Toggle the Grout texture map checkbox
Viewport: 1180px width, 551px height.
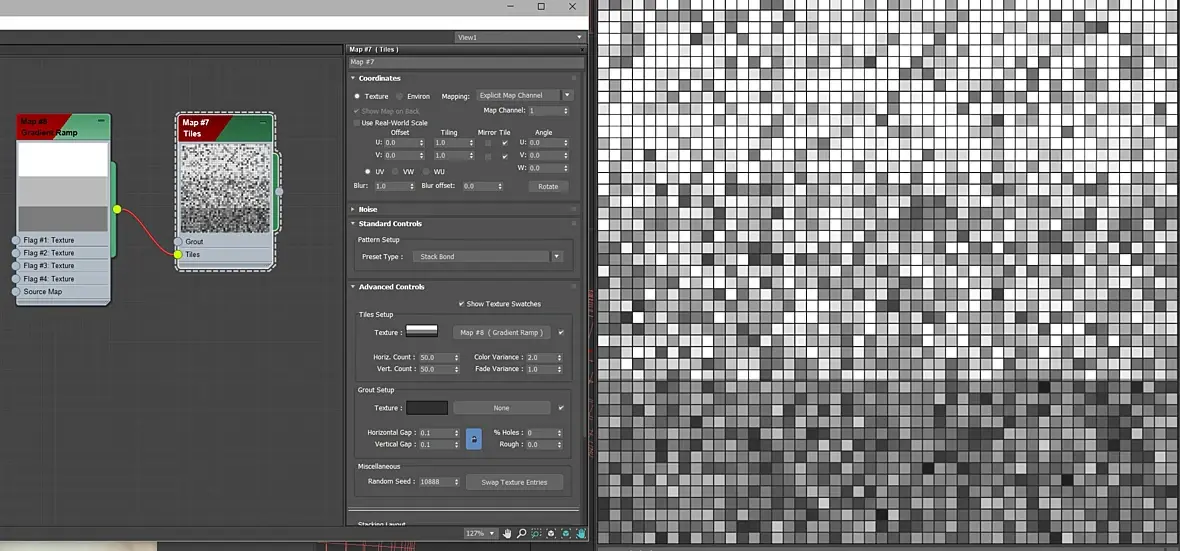click(x=561, y=408)
